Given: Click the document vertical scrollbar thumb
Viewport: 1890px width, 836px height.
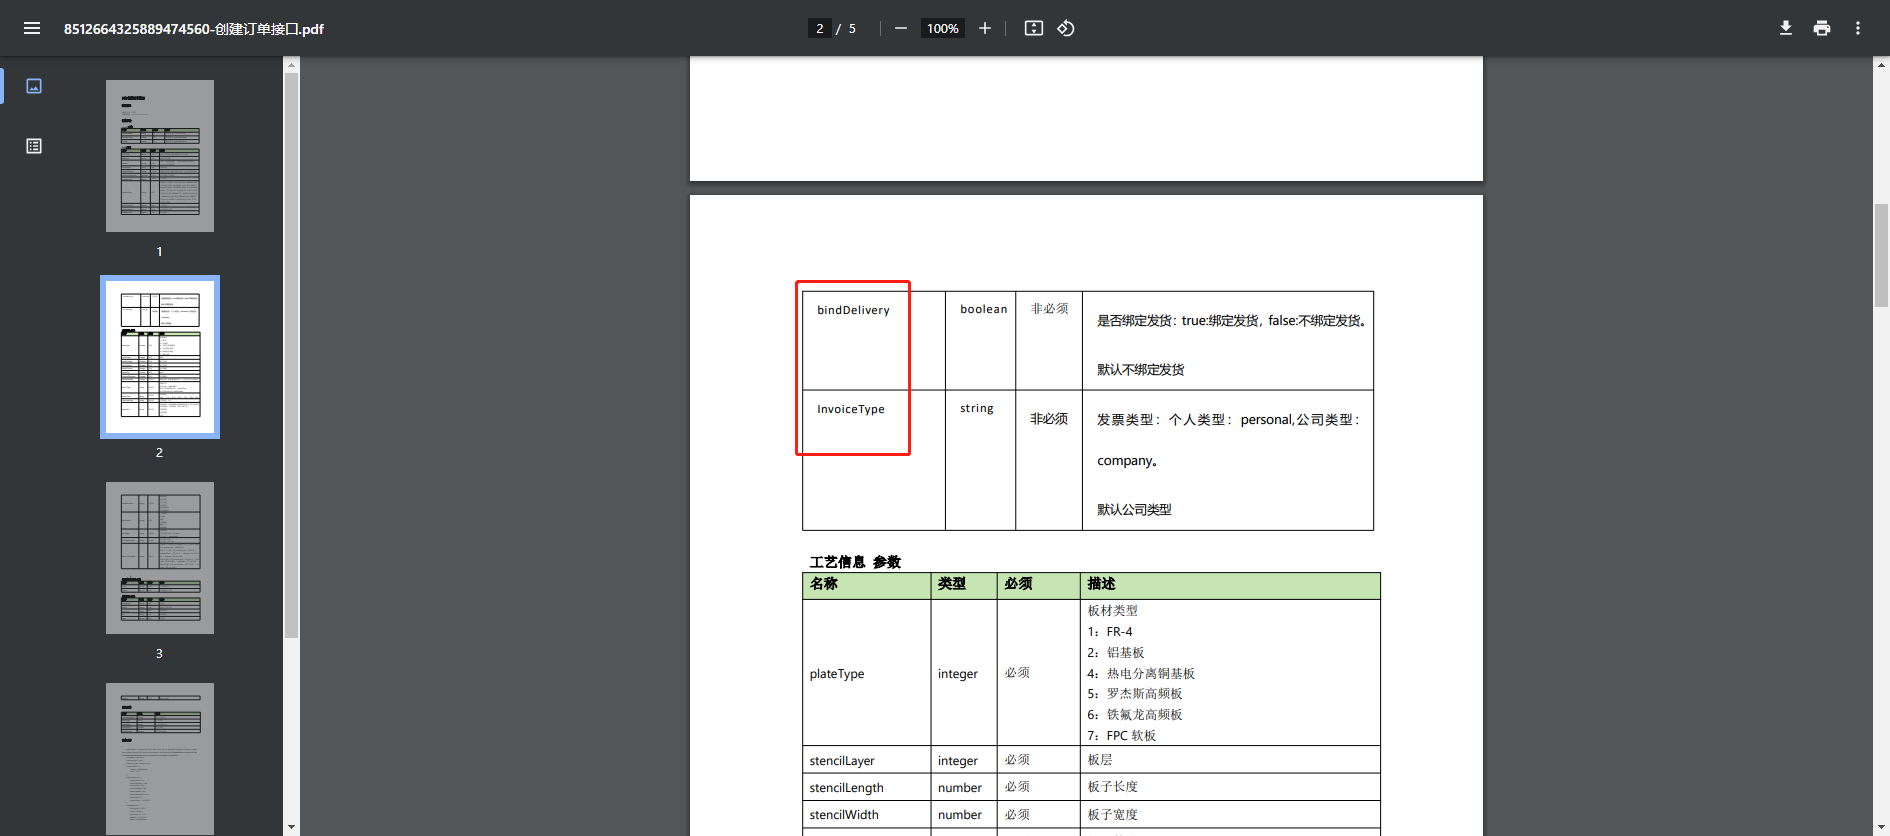Looking at the screenshot, I should click(x=1881, y=255).
